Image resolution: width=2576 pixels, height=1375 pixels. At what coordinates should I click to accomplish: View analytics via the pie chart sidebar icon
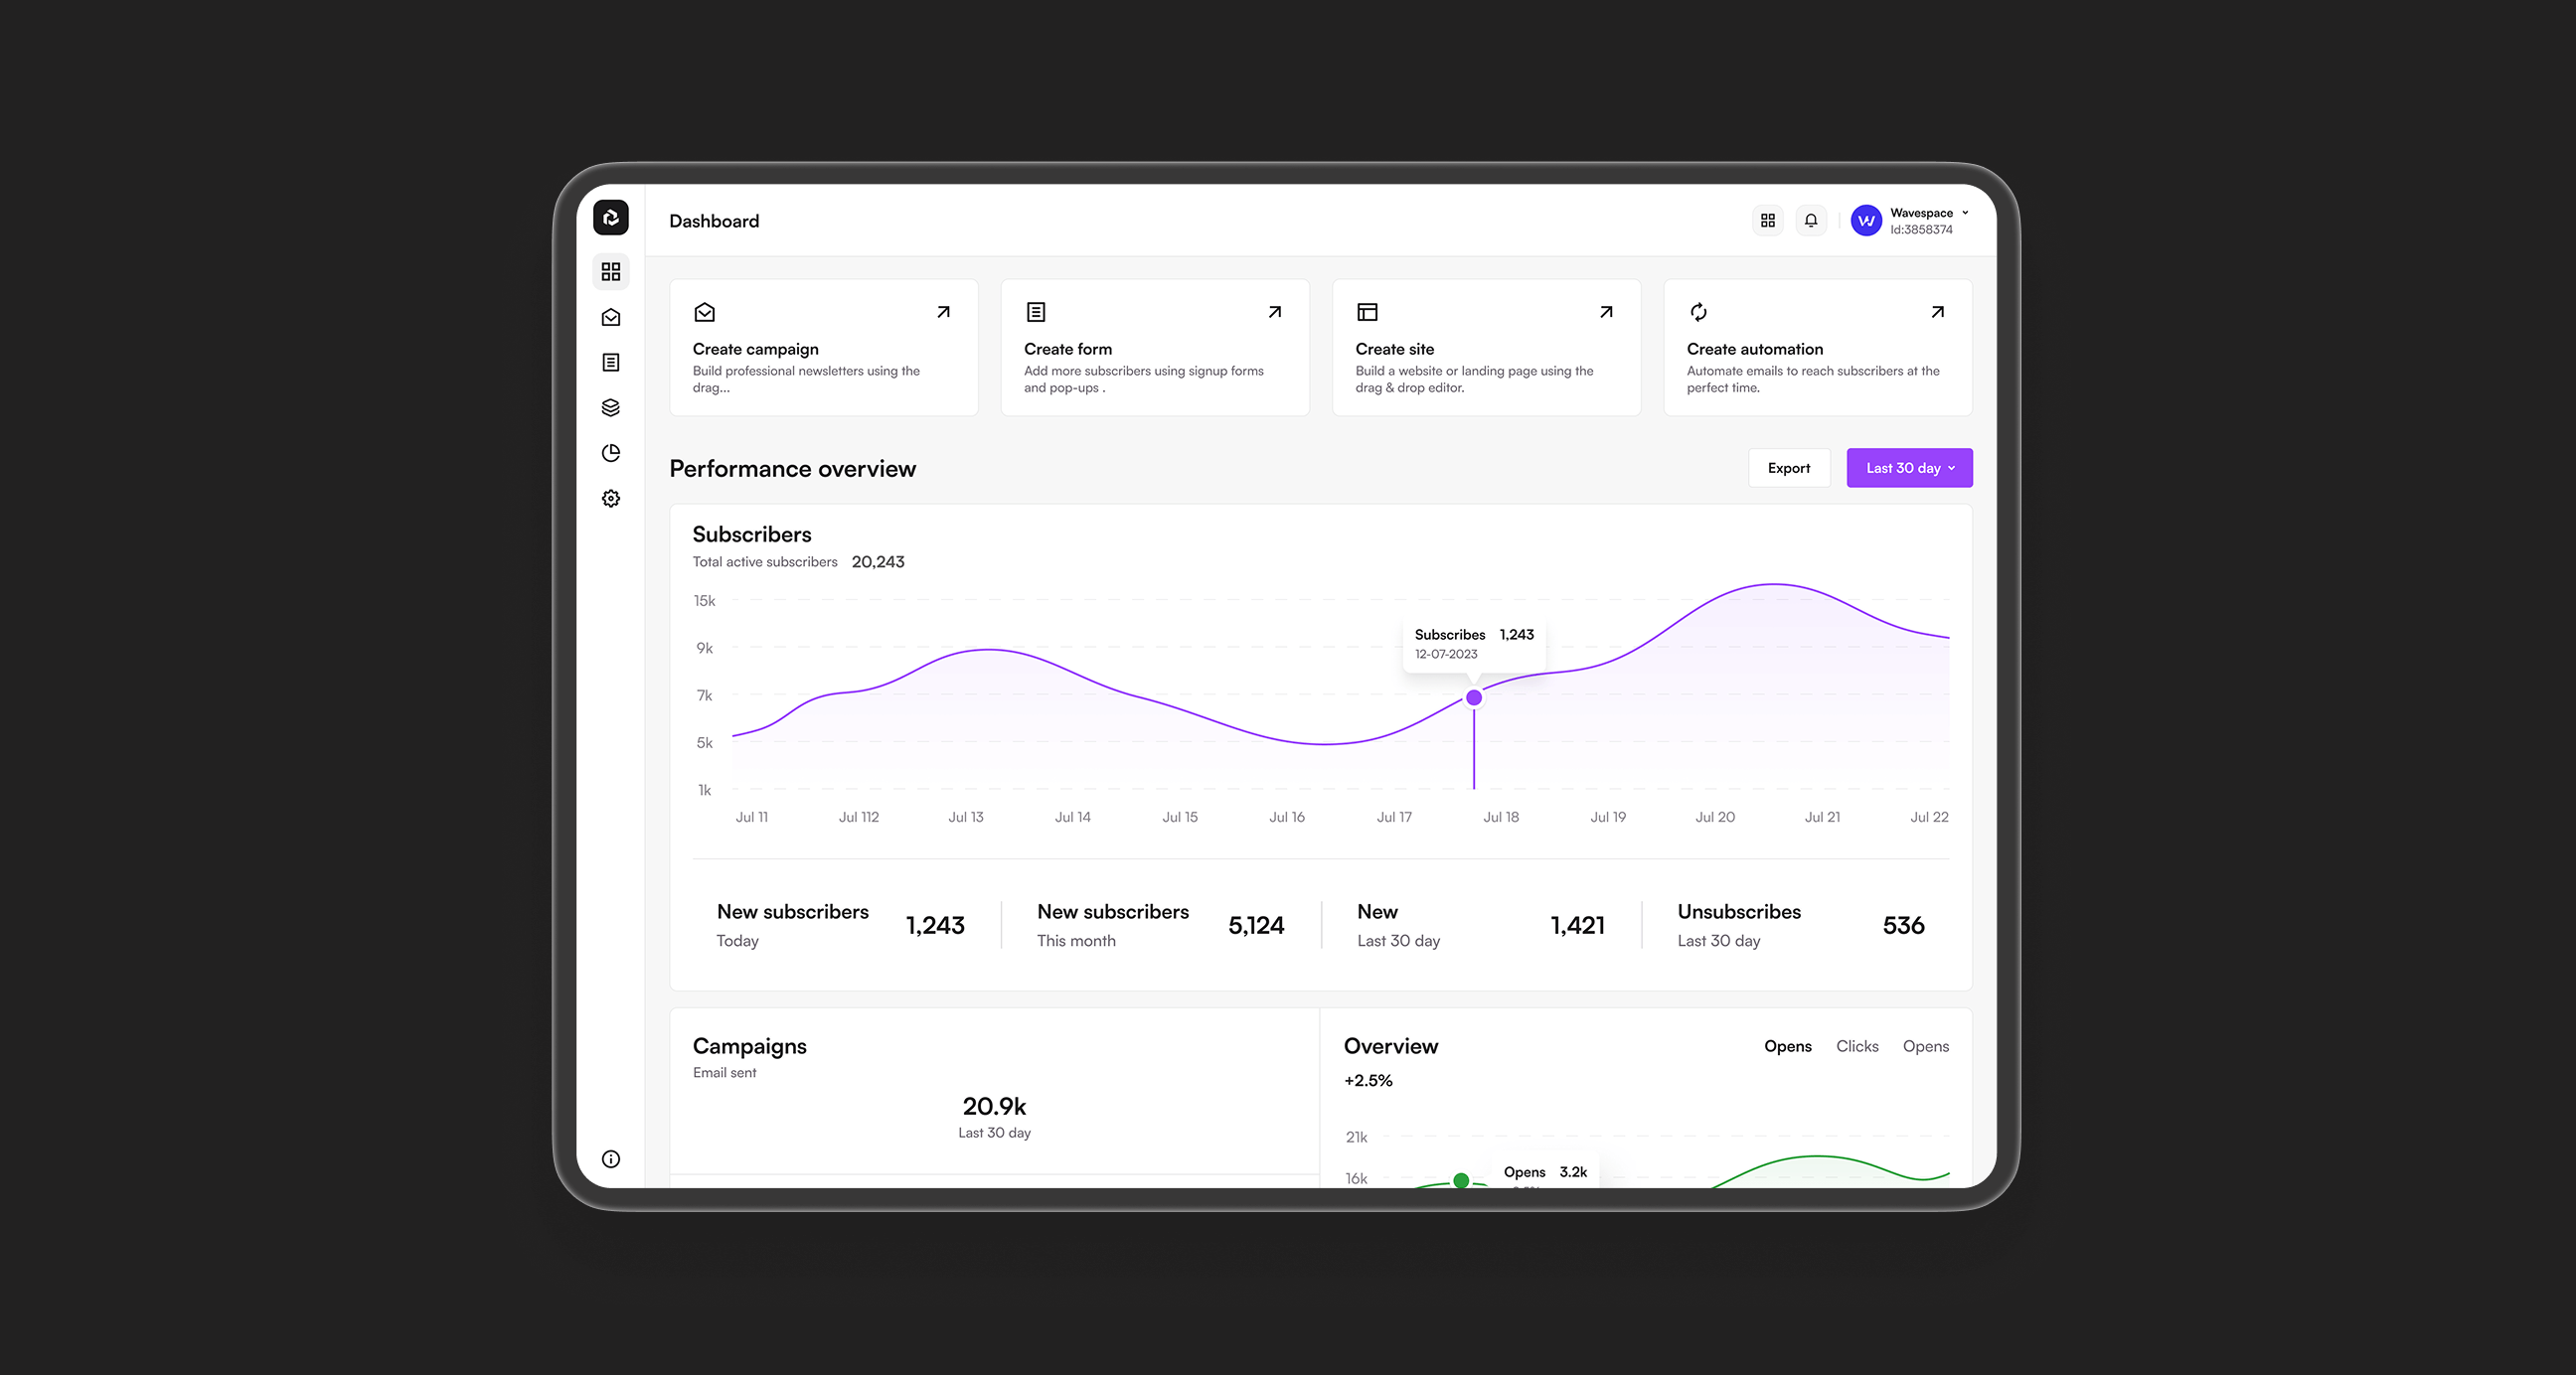(611, 452)
